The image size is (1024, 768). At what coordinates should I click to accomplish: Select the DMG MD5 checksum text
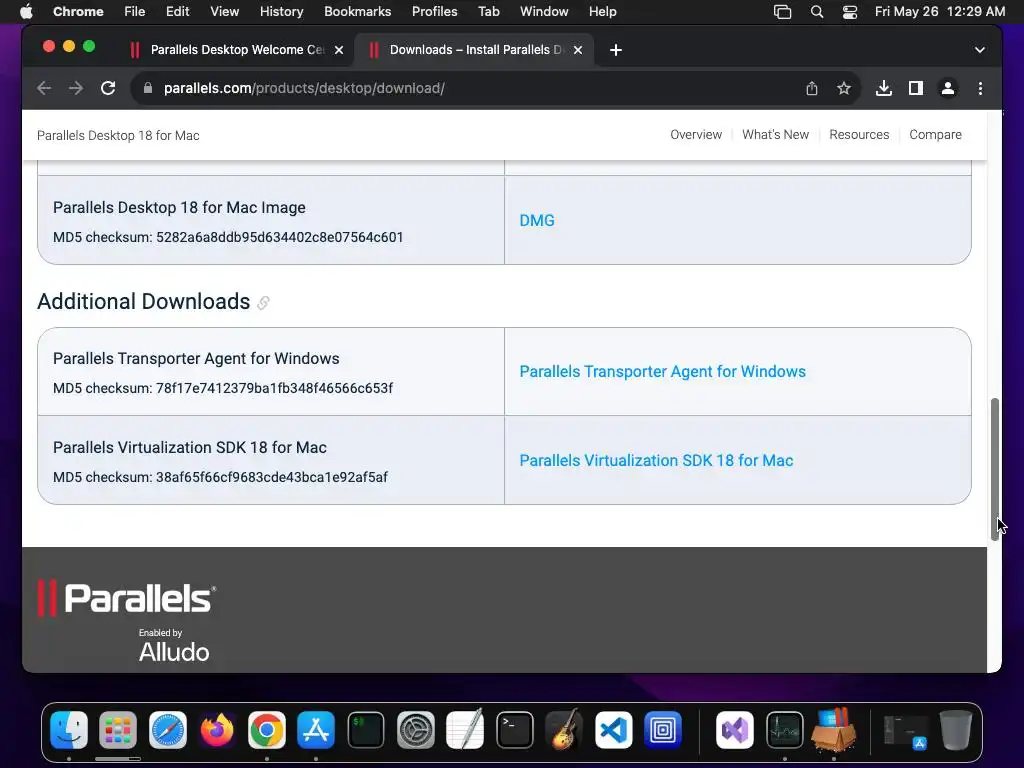click(228, 237)
